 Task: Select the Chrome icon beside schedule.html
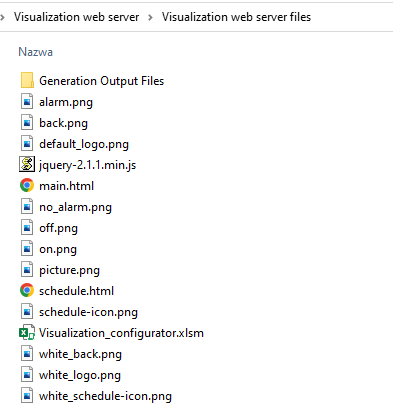27,291
